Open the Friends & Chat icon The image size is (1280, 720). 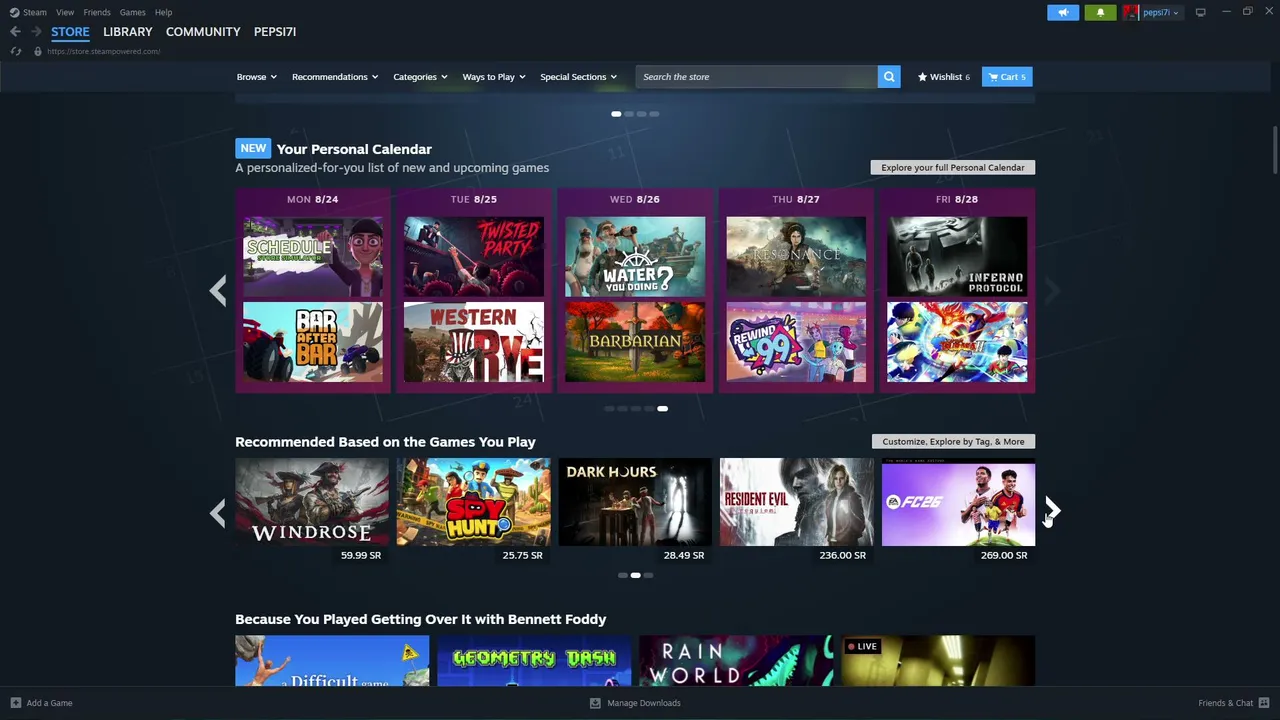point(1264,703)
